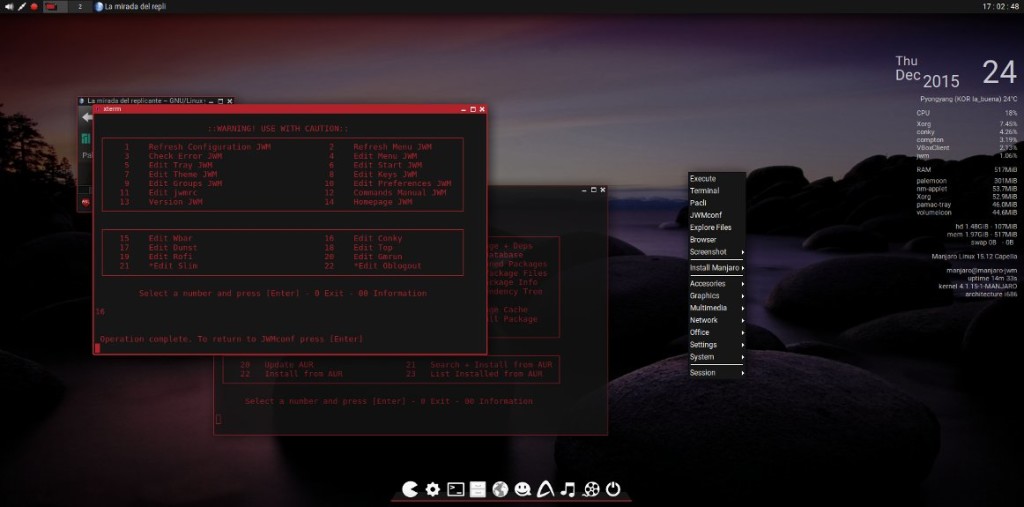This screenshot has width=1024, height=507.
Task: Click 'Edit Wbar' option text
Action: pyautogui.click(x=170, y=238)
